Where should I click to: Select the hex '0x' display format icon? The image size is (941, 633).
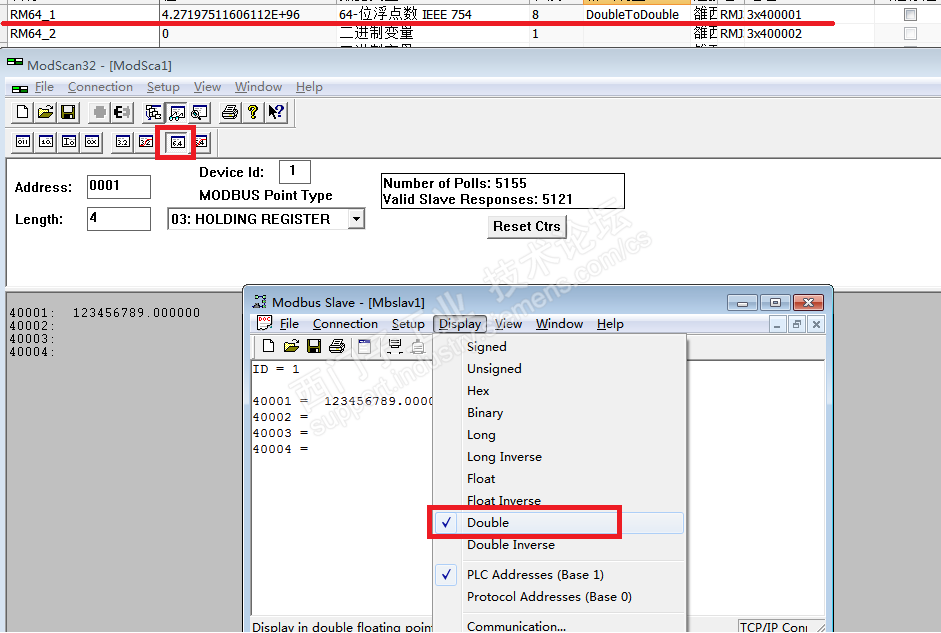click(x=92, y=142)
